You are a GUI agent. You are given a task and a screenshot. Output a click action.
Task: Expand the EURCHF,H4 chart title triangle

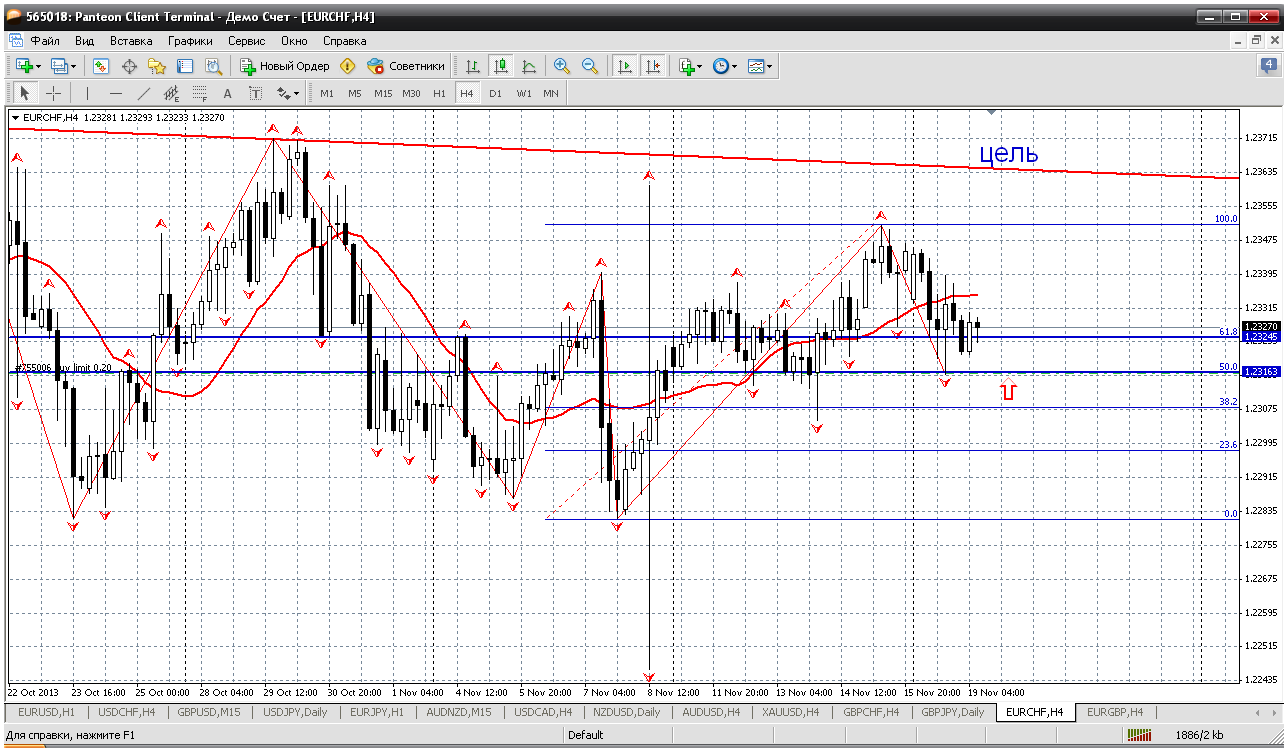point(15,118)
